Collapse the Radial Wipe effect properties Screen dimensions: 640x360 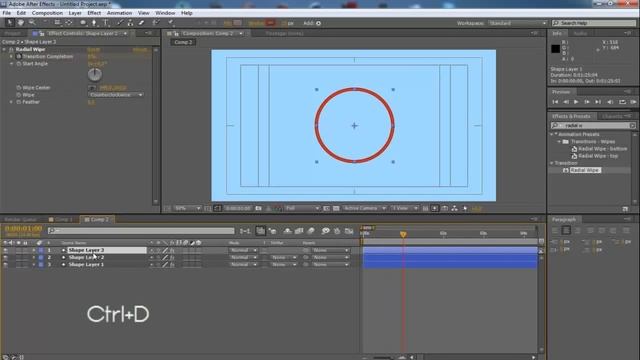point(4,49)
